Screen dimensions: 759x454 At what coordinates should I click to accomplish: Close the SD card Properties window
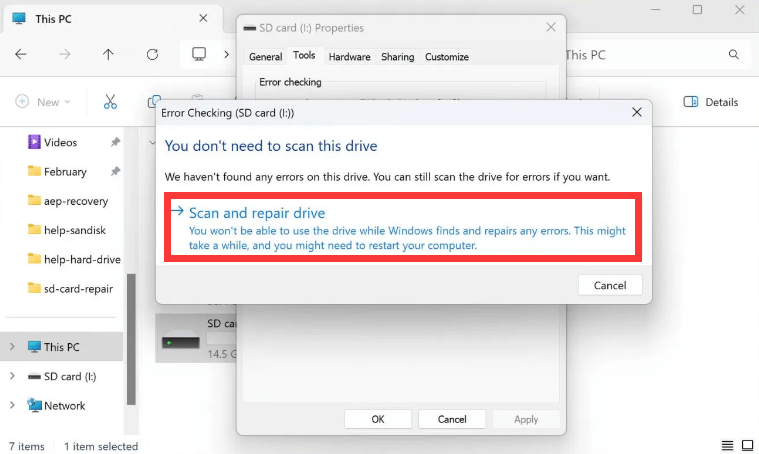[x=551, y=28]
